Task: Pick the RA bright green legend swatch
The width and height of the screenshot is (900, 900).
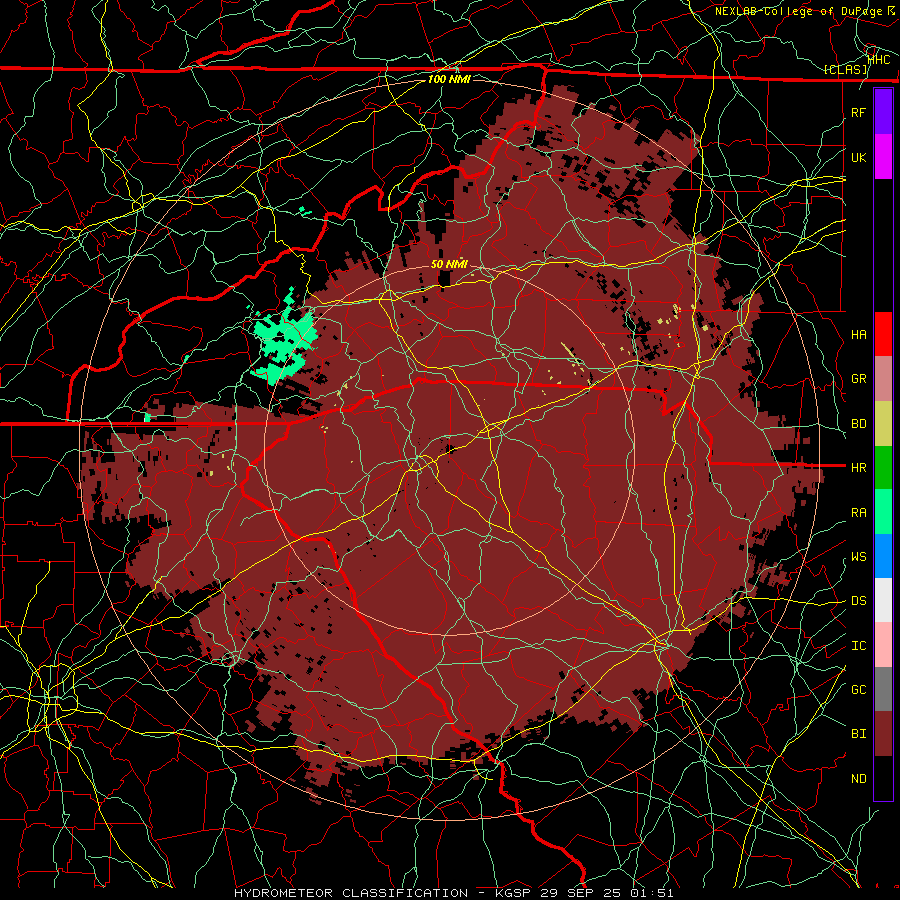Action: (883, 512)
